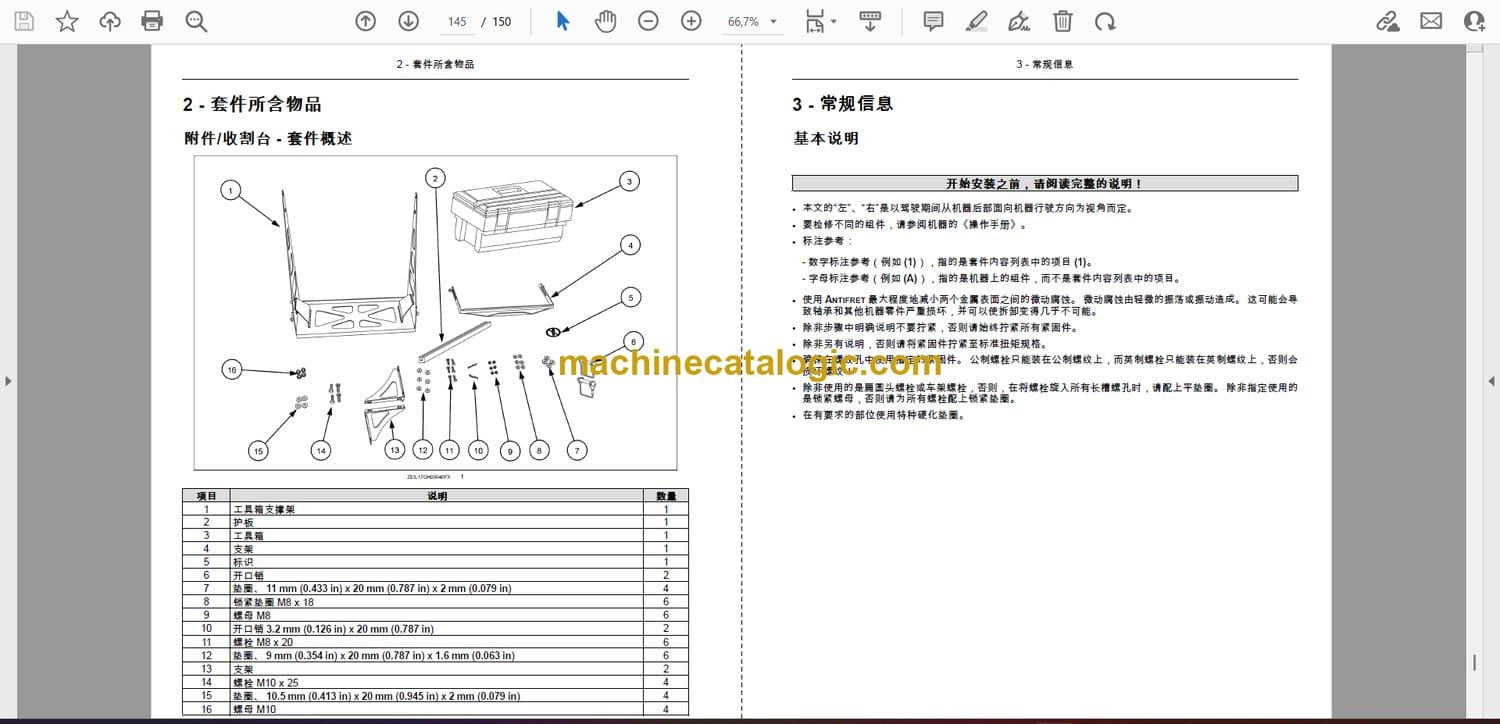Image resolution: width=1500 pixels, height=724 pixels.
Task: Click the scrolling mode keyboard icon
Action: [870, 21]
